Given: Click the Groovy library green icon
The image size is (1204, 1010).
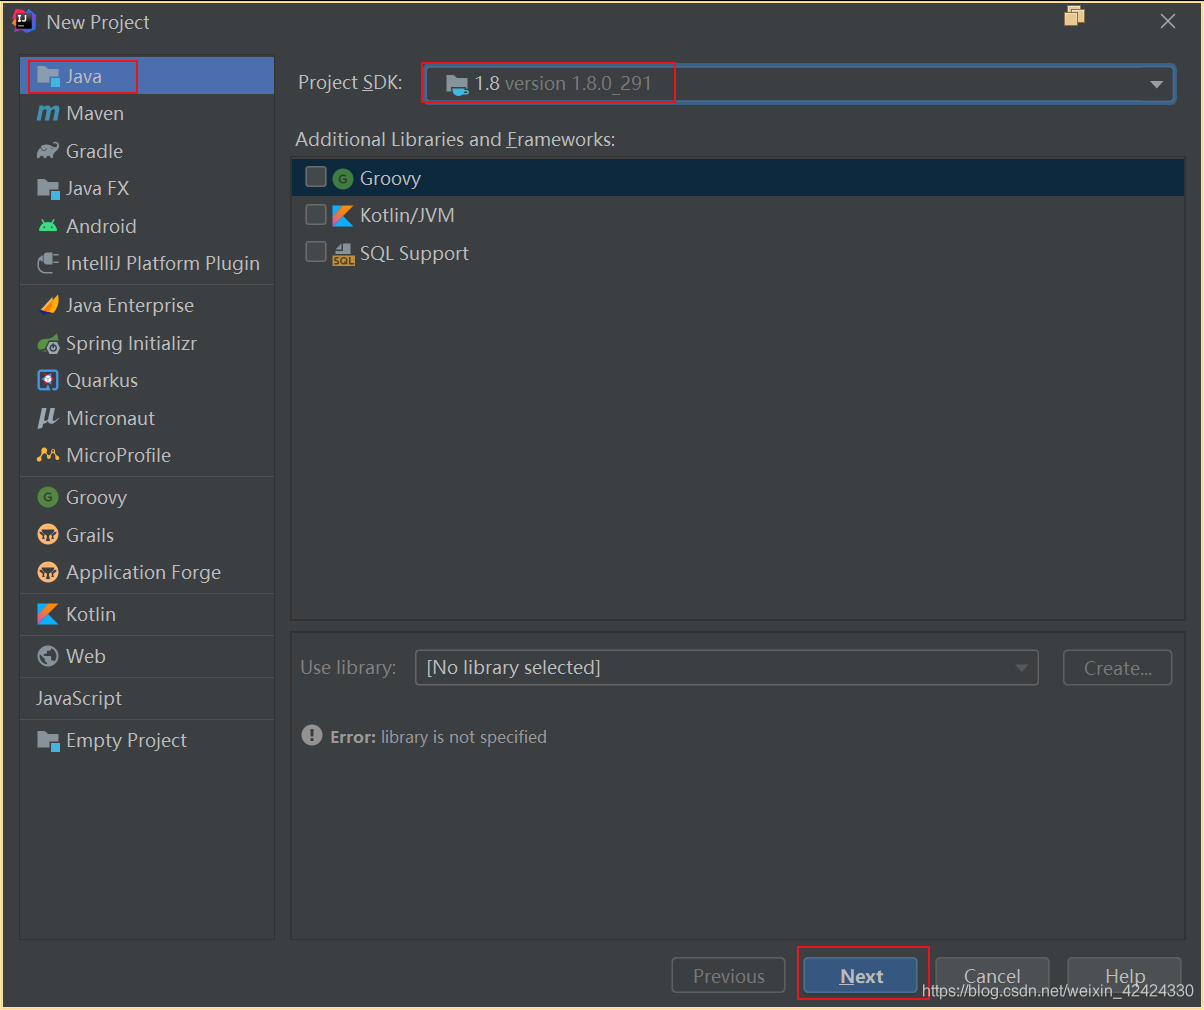Looking at the screenshot, I should coord(343,179).
